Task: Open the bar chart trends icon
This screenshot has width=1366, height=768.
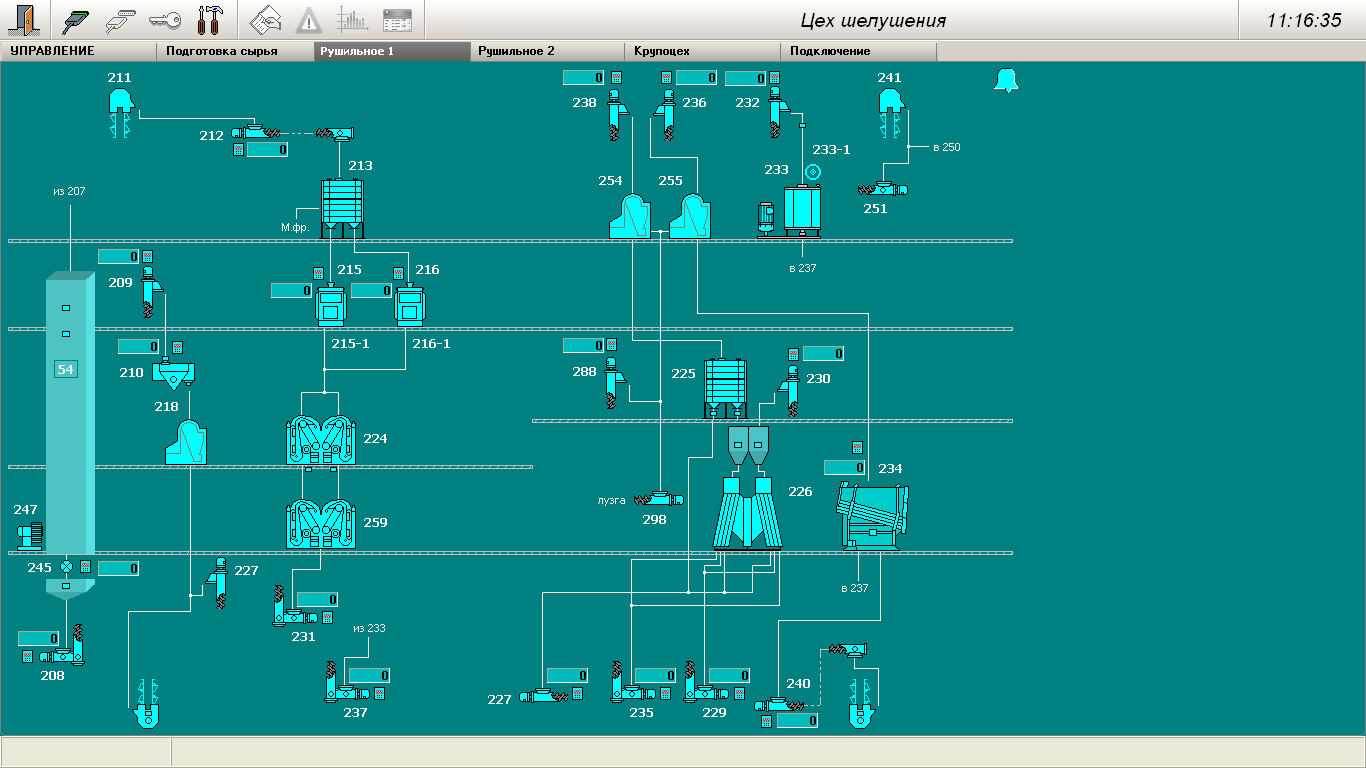Action: [x=352, y=19]
